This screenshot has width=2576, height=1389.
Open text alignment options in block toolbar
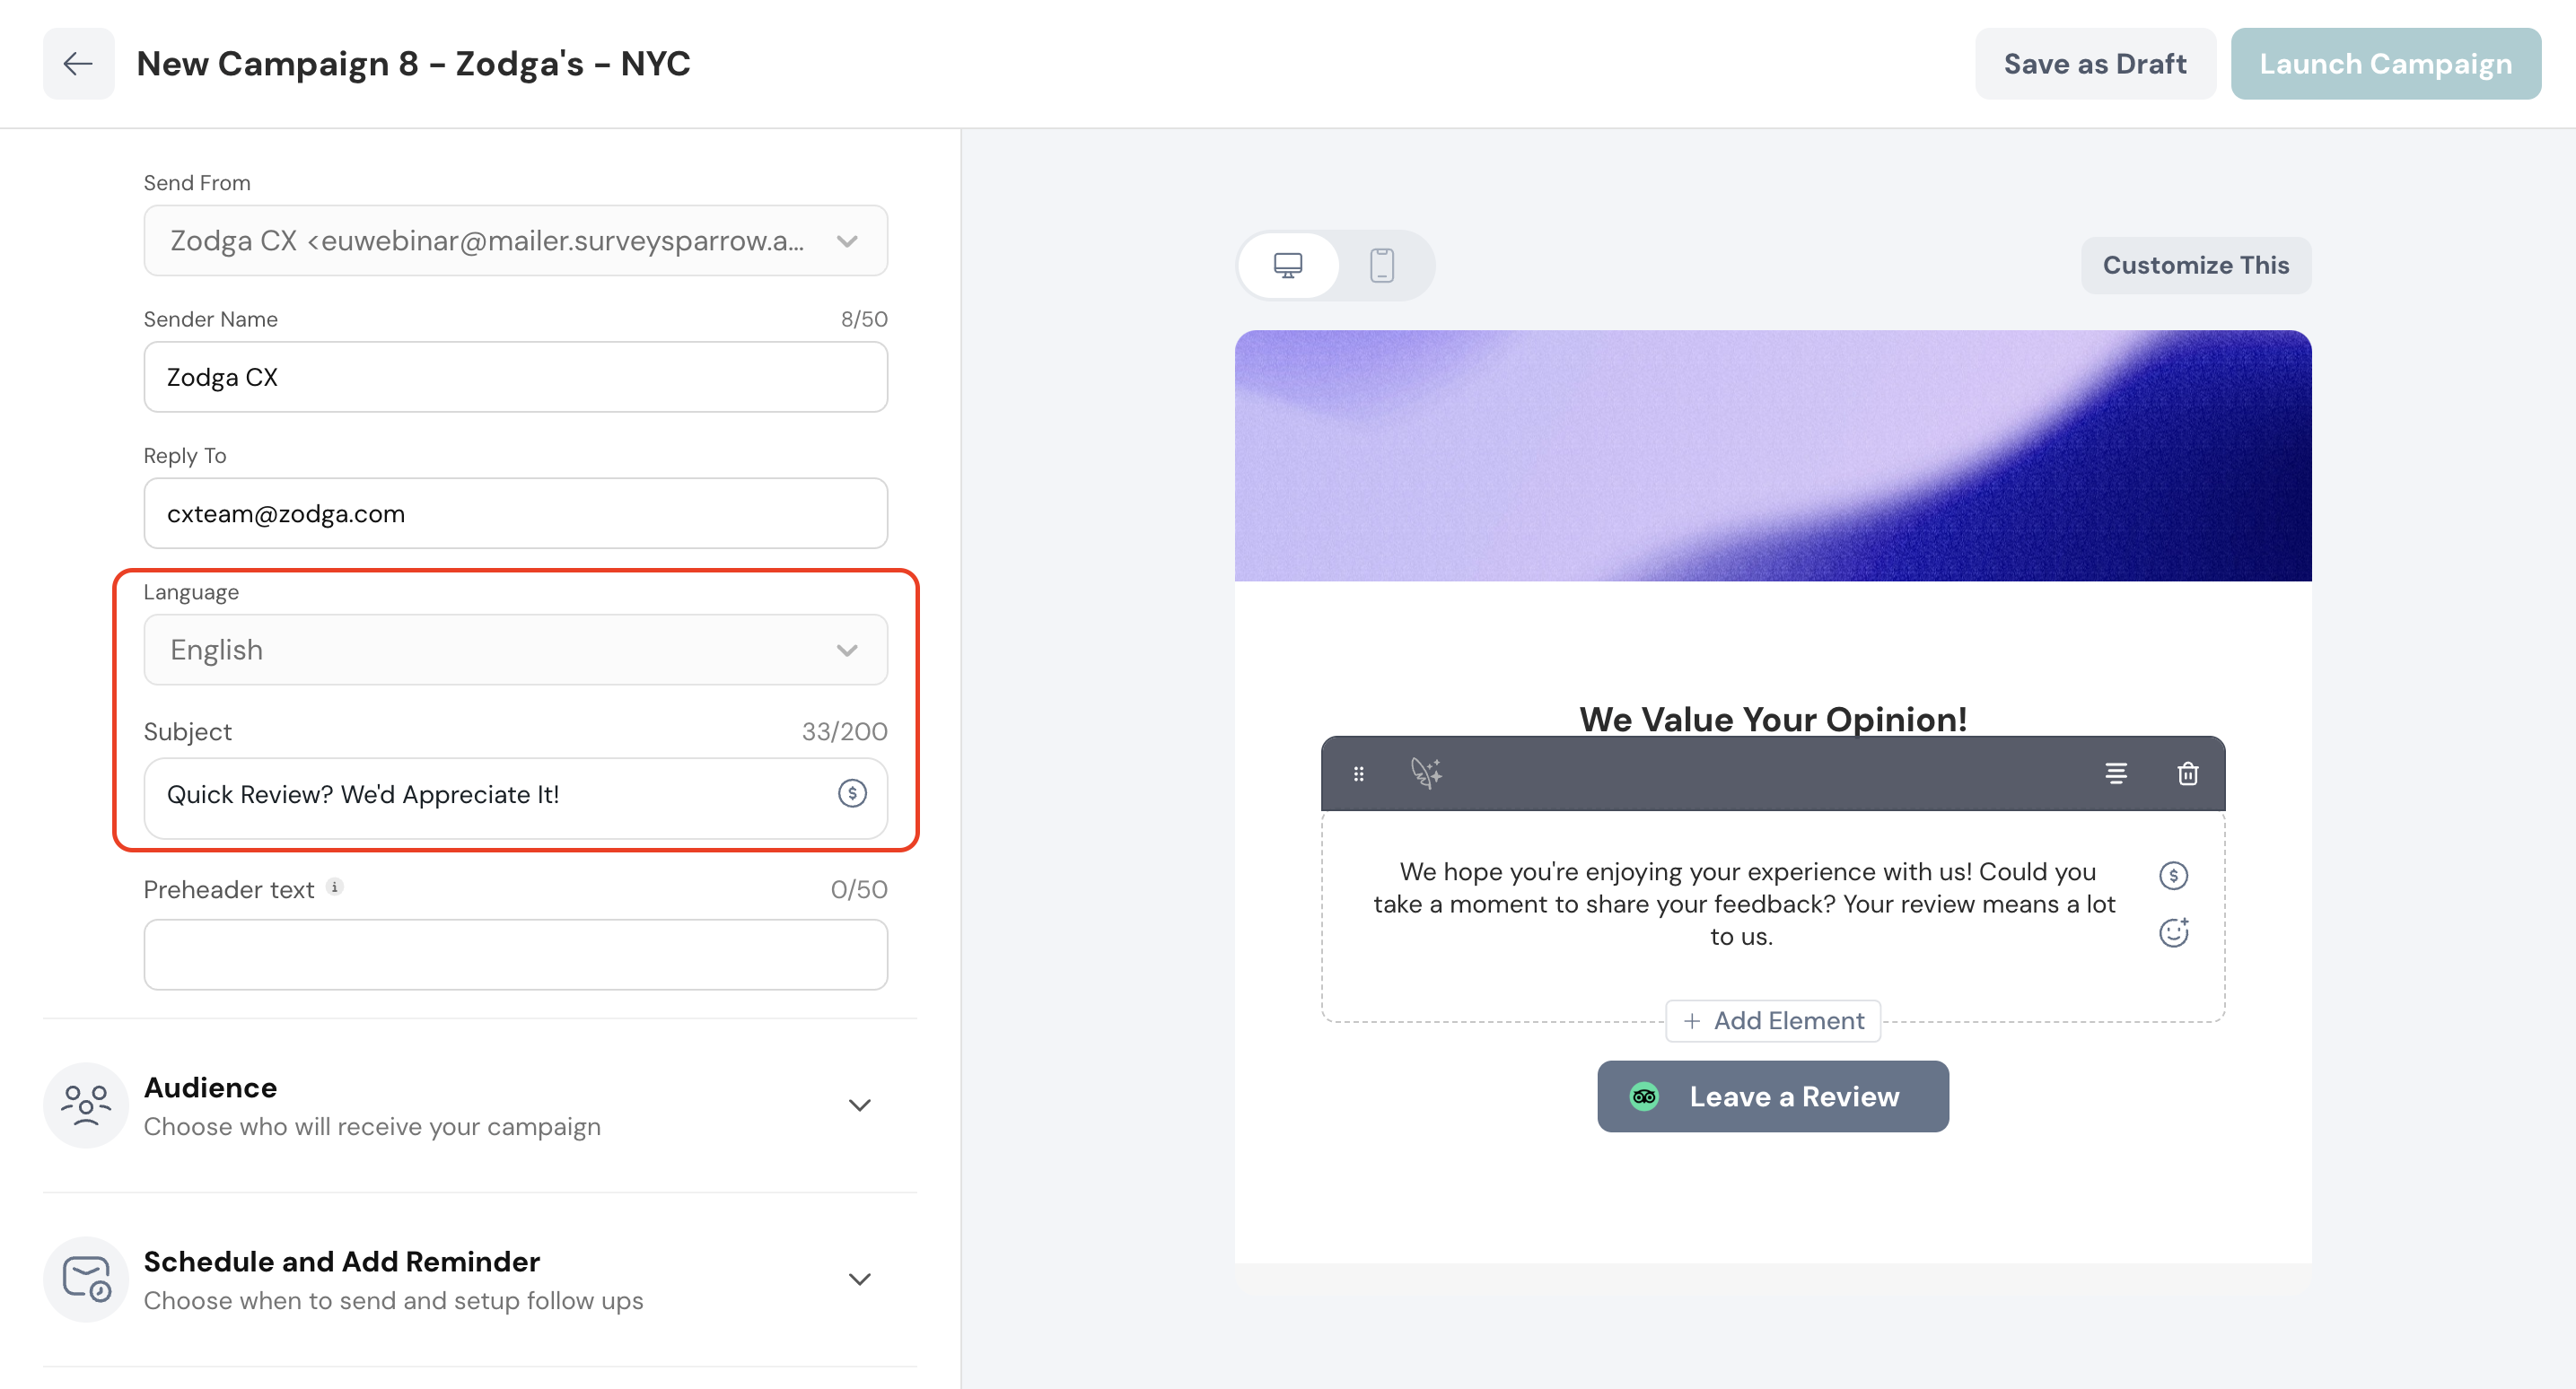(2115, 773)
